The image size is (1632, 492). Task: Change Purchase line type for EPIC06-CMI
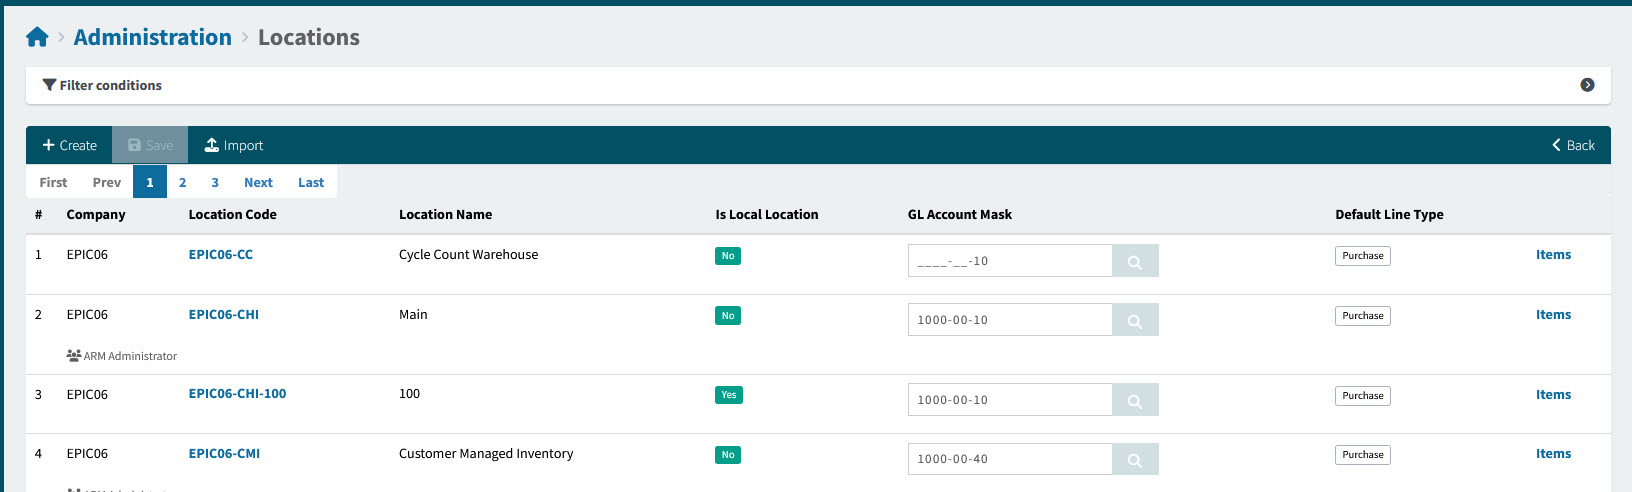(1363, 455)
